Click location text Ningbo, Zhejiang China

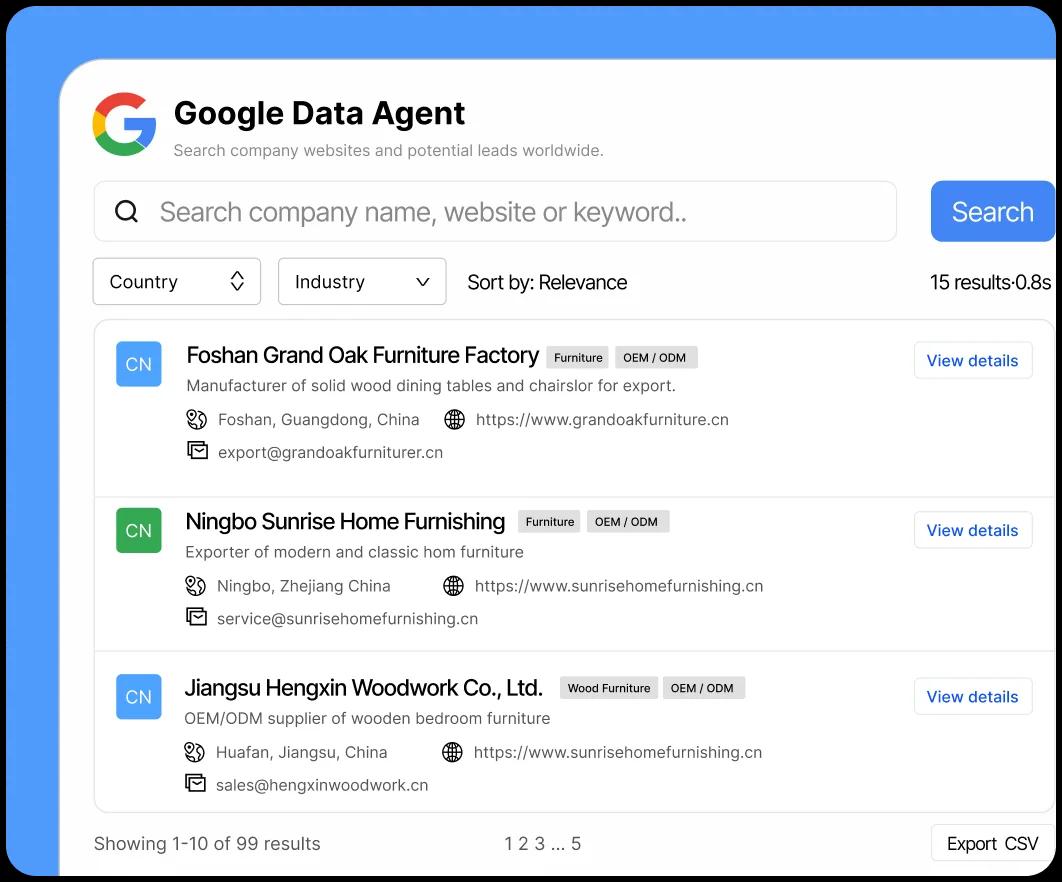303,586
